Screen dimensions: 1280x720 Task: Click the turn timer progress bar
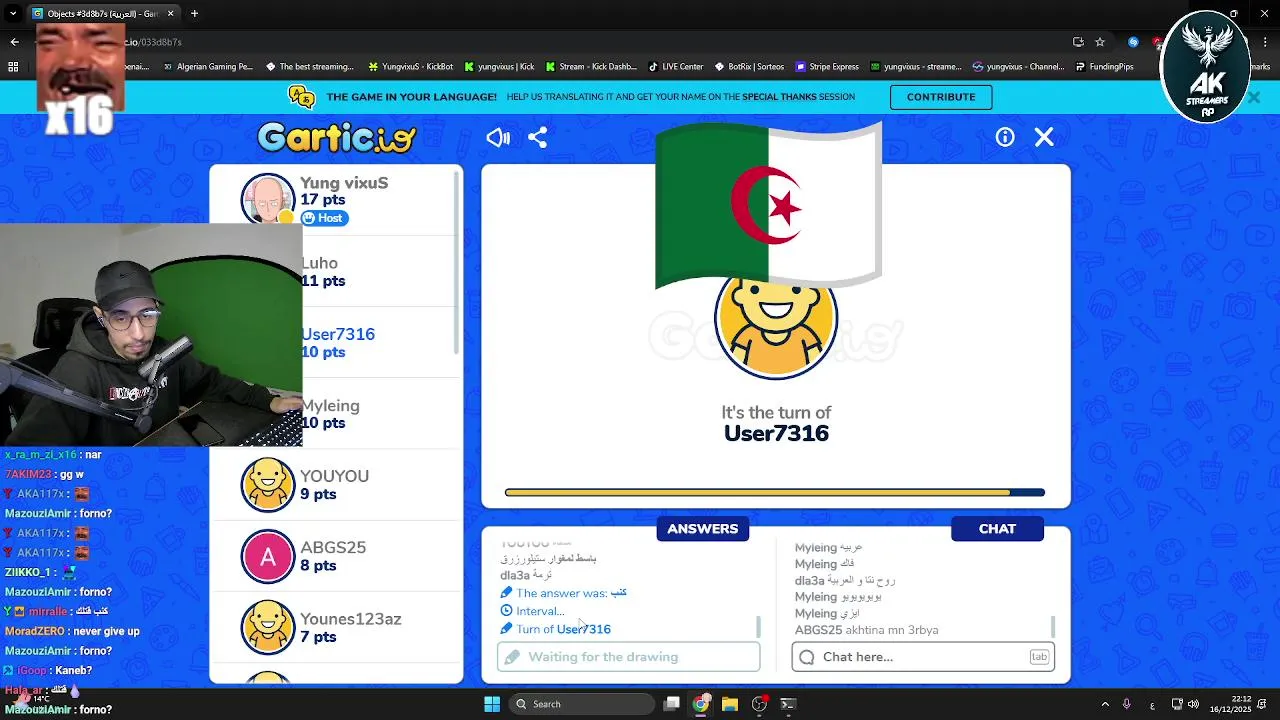coord(775,492)
